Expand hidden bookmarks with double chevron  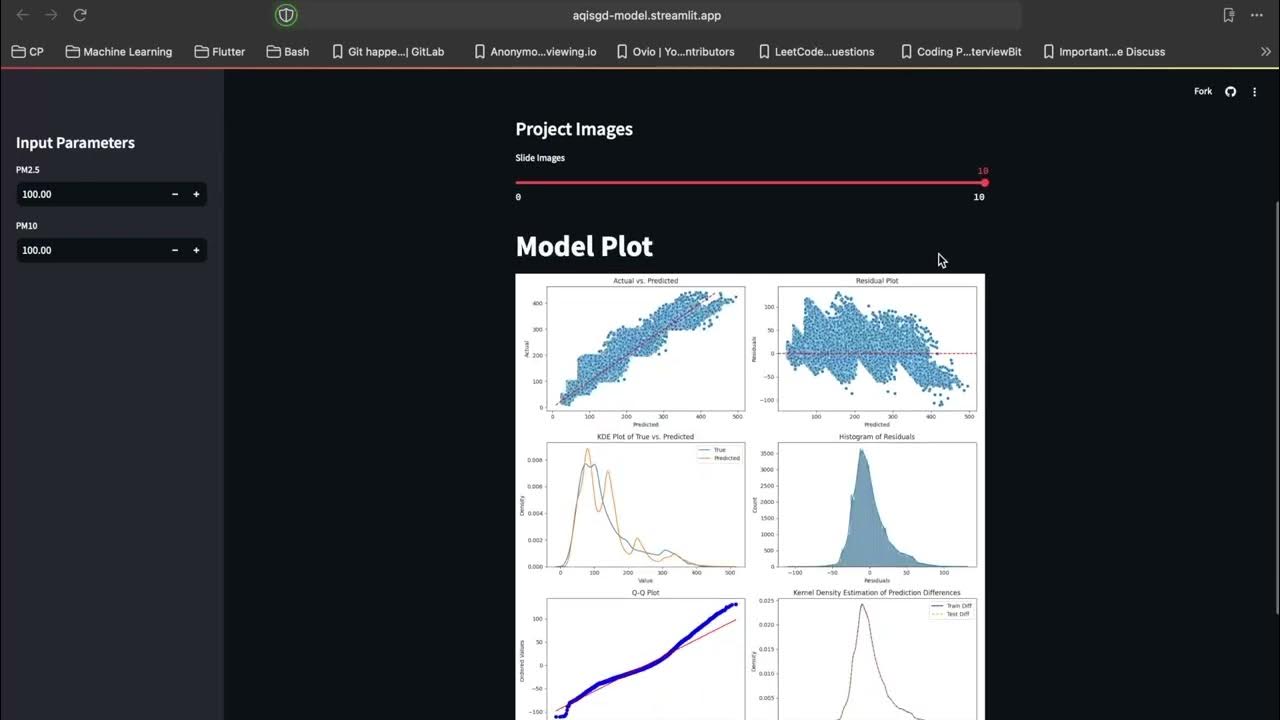[1266, 51]
